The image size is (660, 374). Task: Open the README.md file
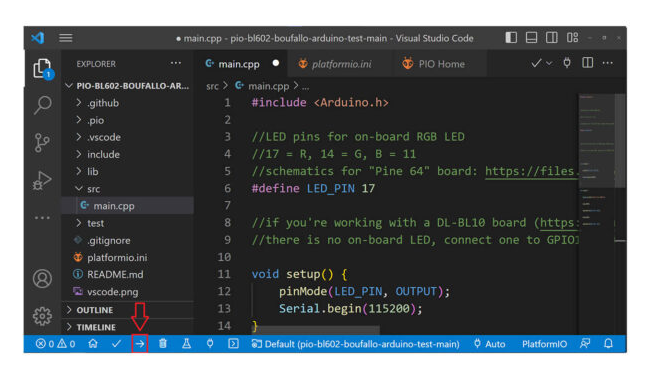(128, 274)
